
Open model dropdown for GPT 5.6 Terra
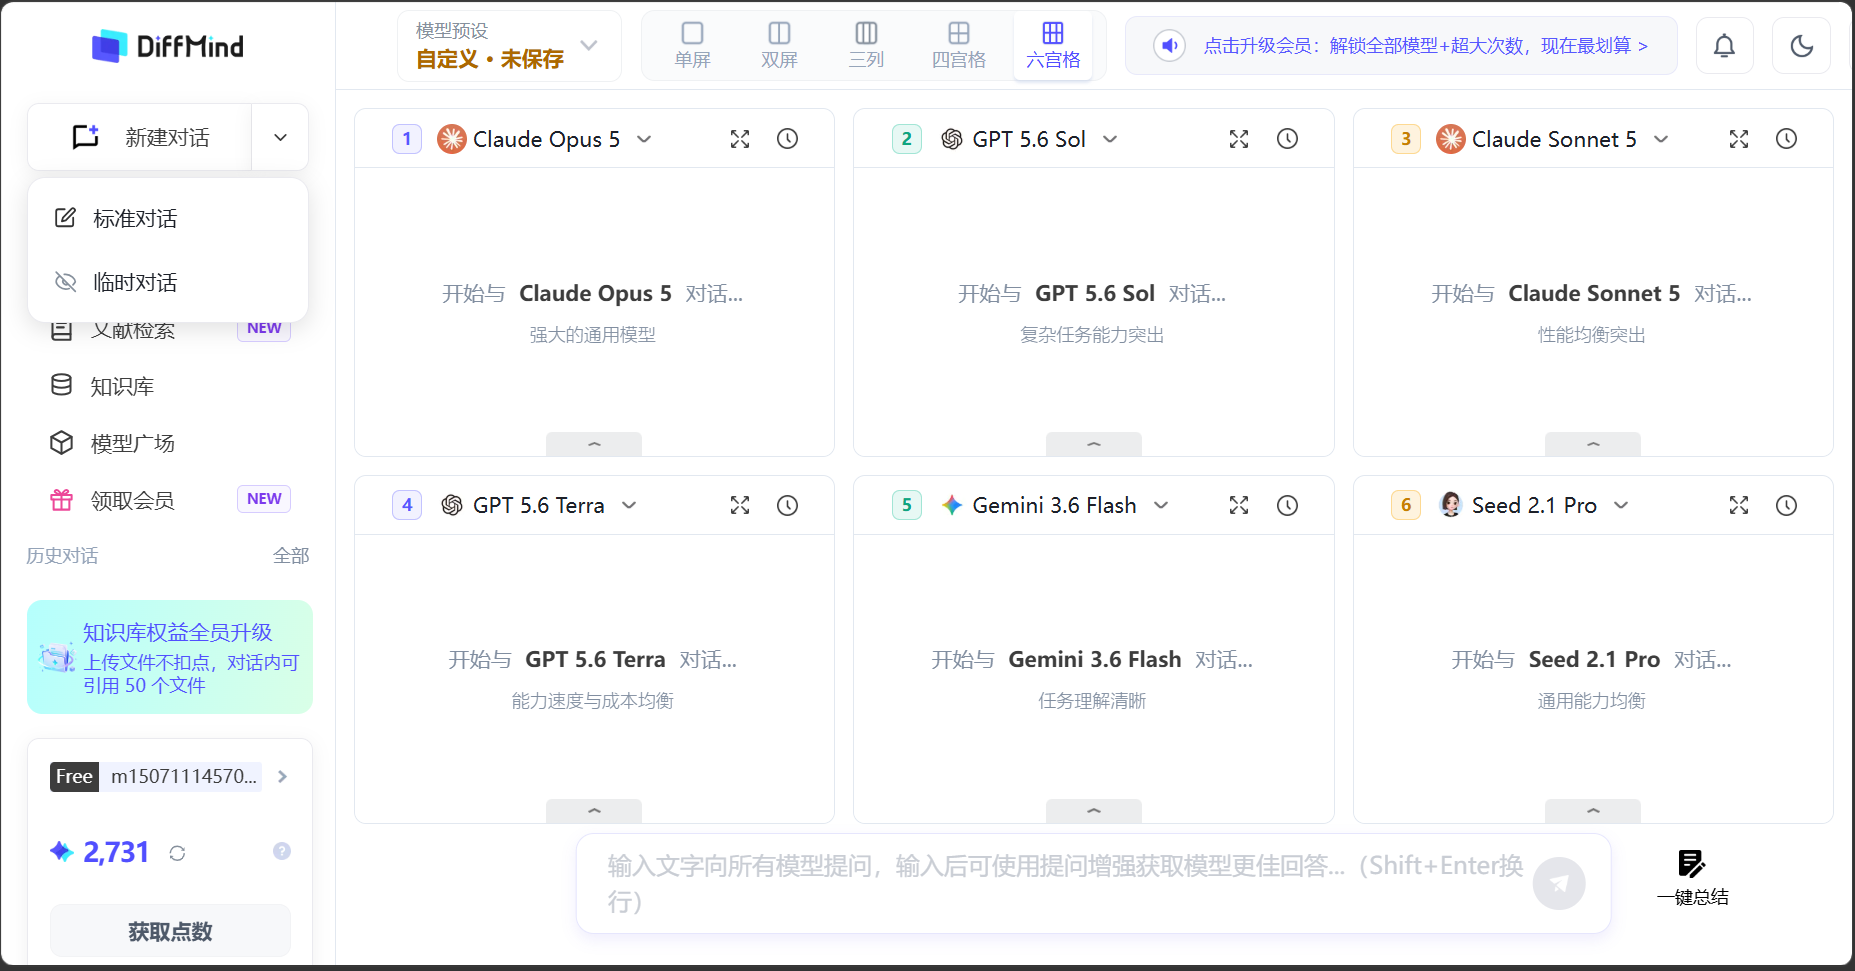click(x=629, y=505)
